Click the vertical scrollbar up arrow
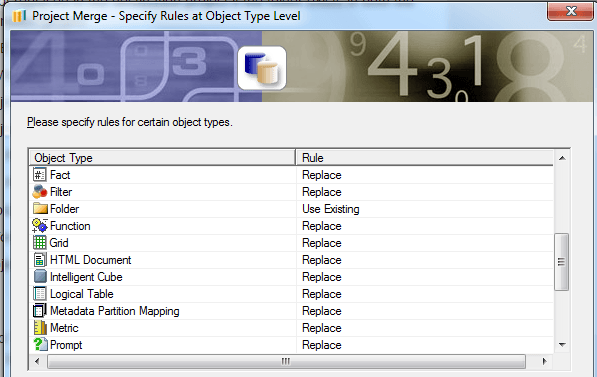The image size is (597, 377). pos(562,158)
